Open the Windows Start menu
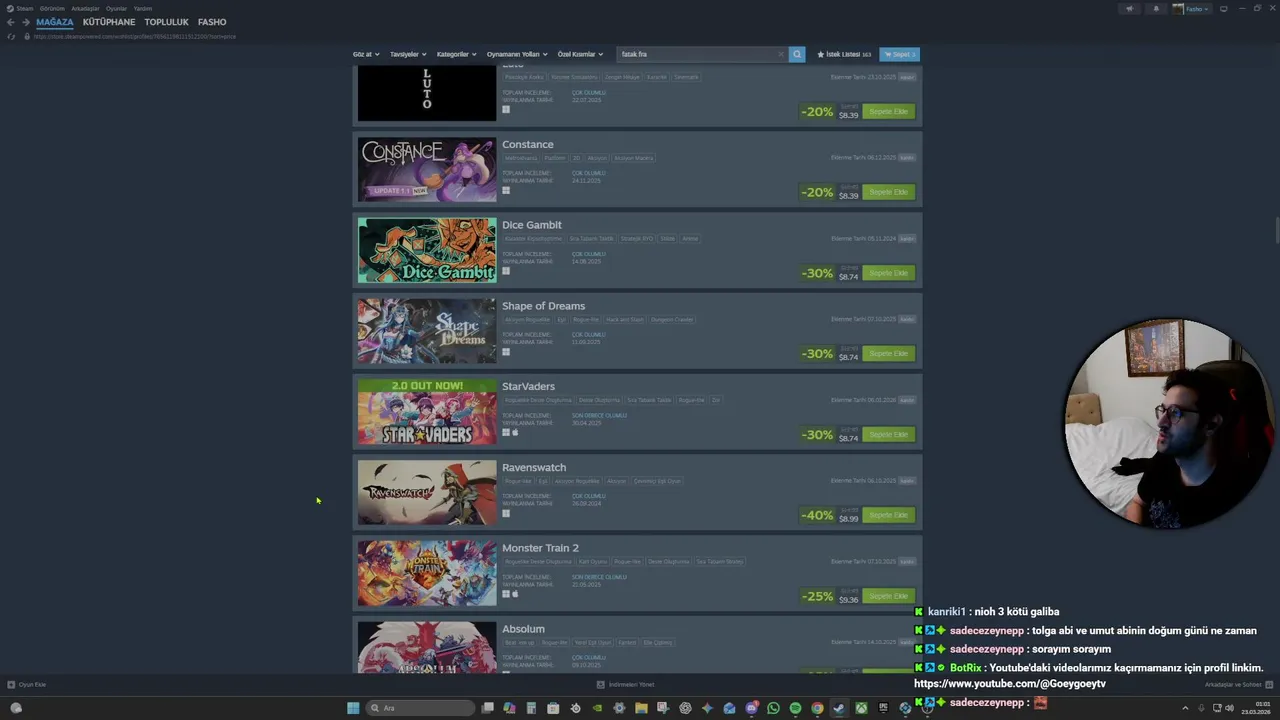Viewport: 1280px width, 720px height. point(353,708)
